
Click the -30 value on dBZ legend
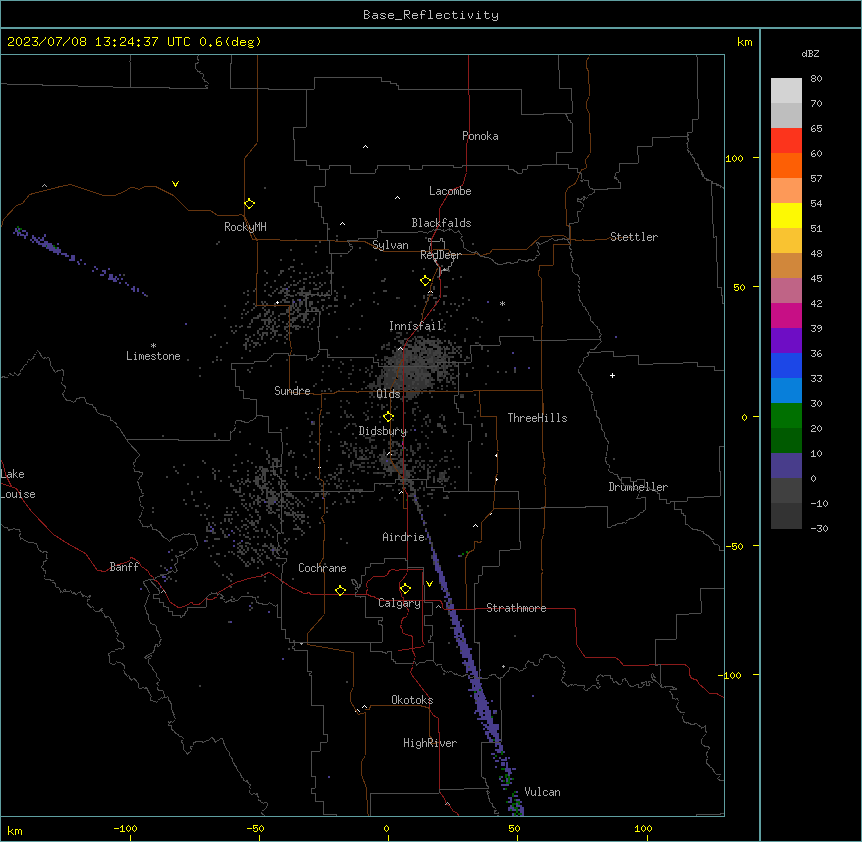click(819, 528)
